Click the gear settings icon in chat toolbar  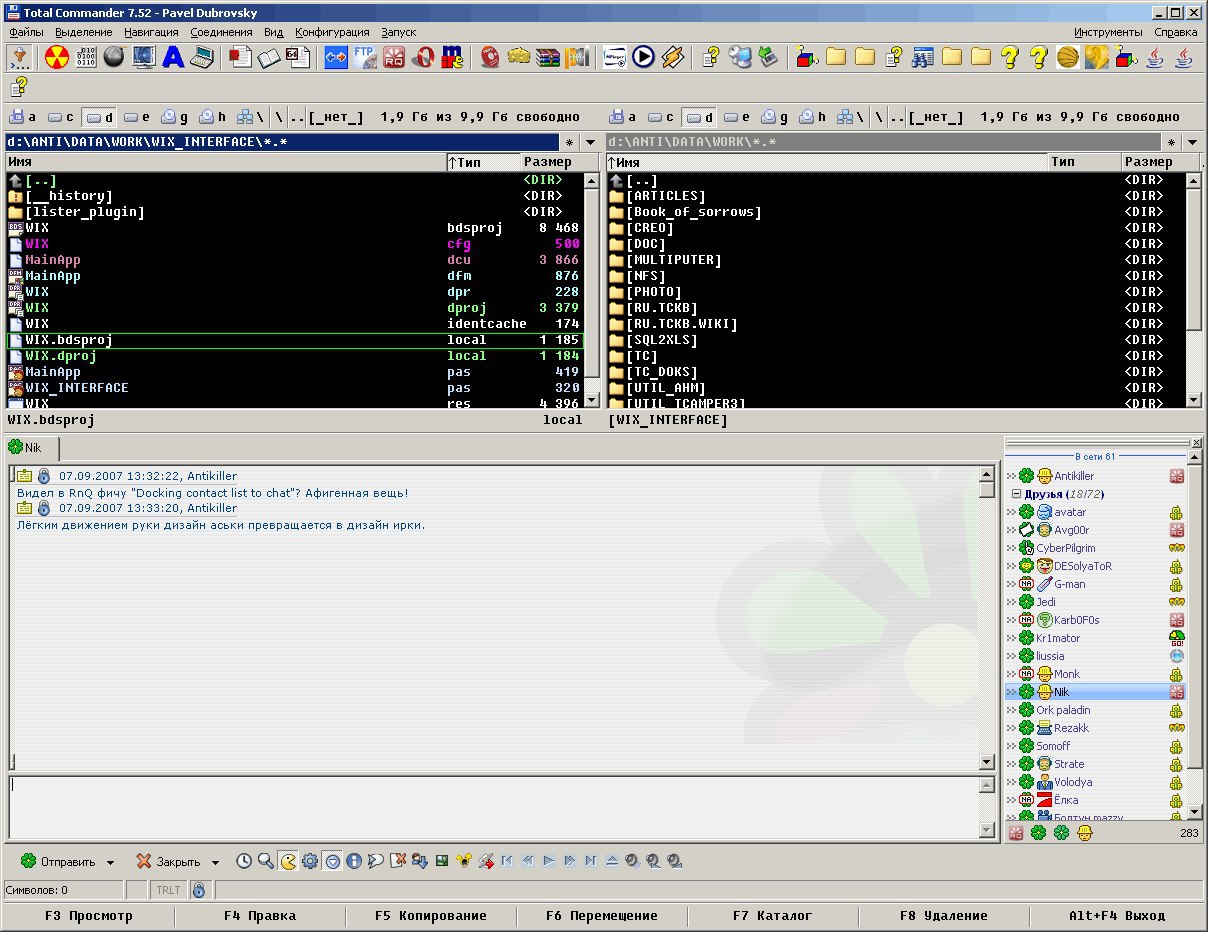pyautogui.click(x=310, y=860)
